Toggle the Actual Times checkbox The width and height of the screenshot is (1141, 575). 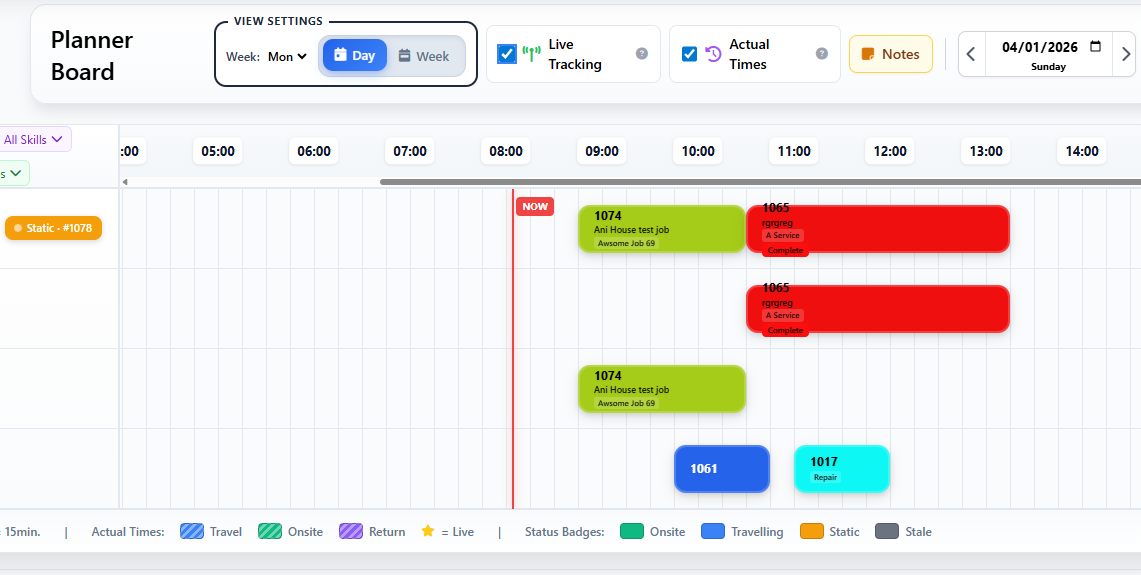coord(689,54)
